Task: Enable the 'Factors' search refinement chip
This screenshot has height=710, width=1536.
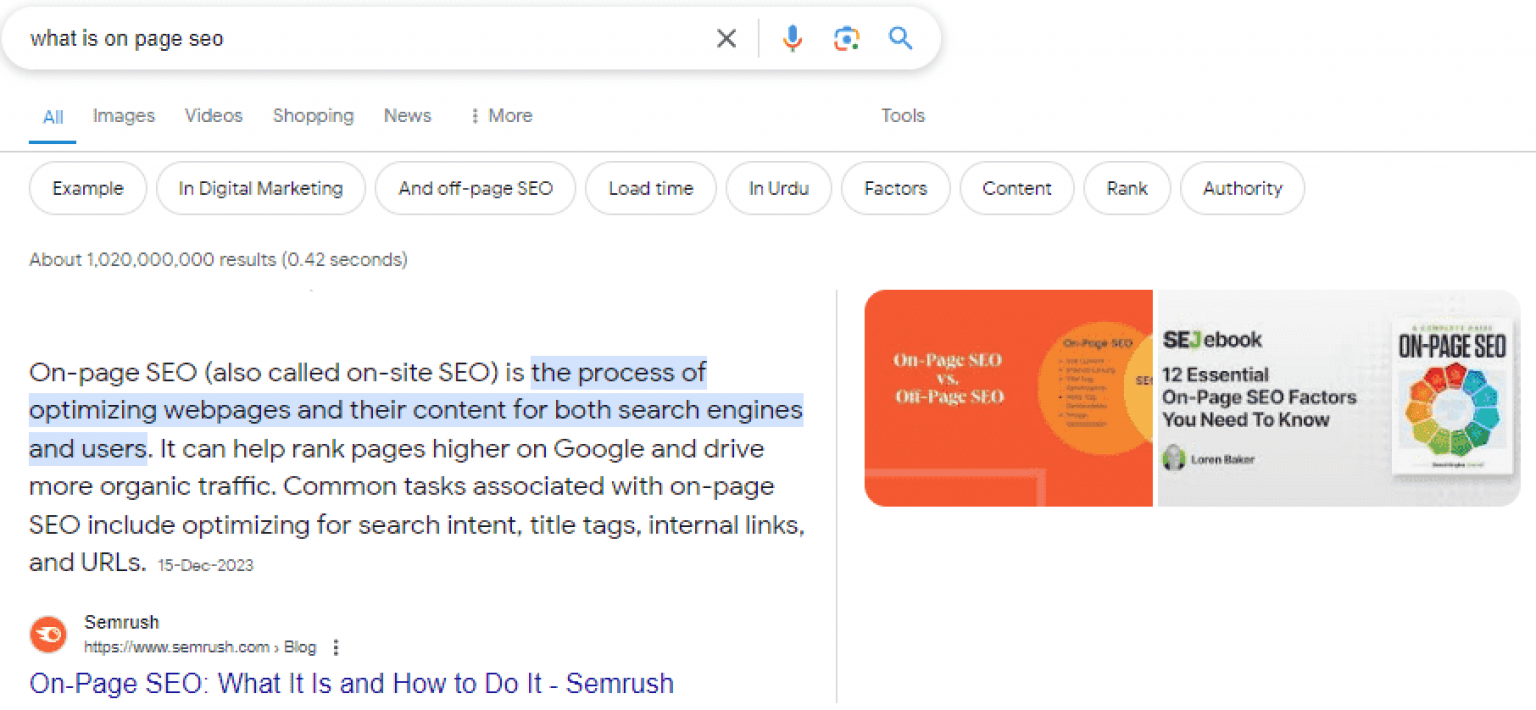Action: (895, 188)
